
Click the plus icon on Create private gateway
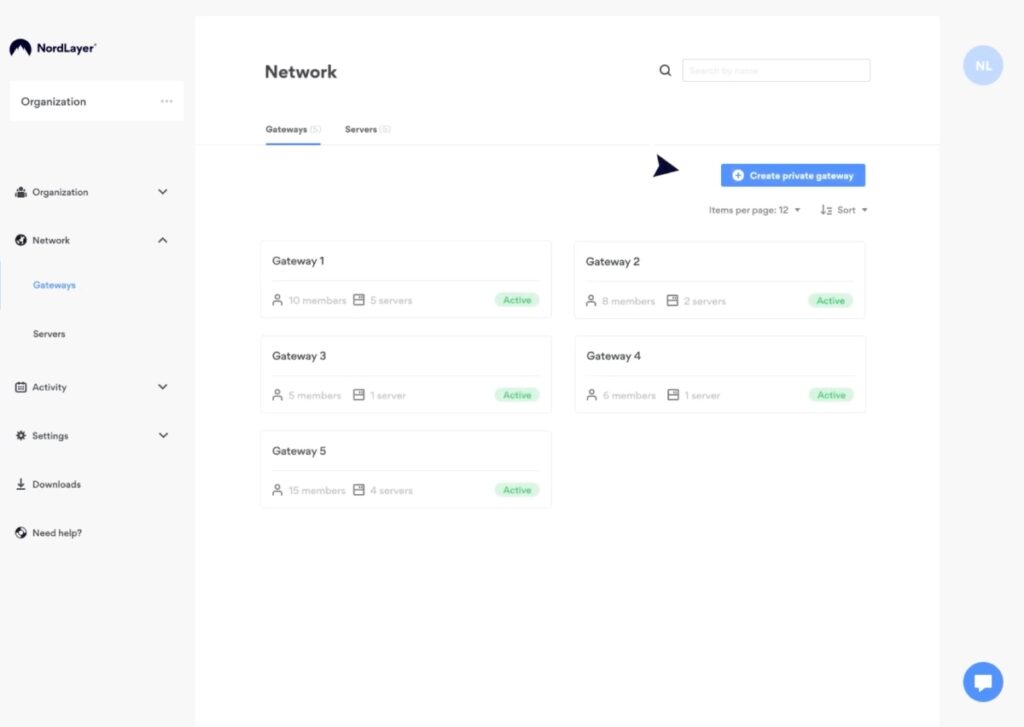coord(738,175)
